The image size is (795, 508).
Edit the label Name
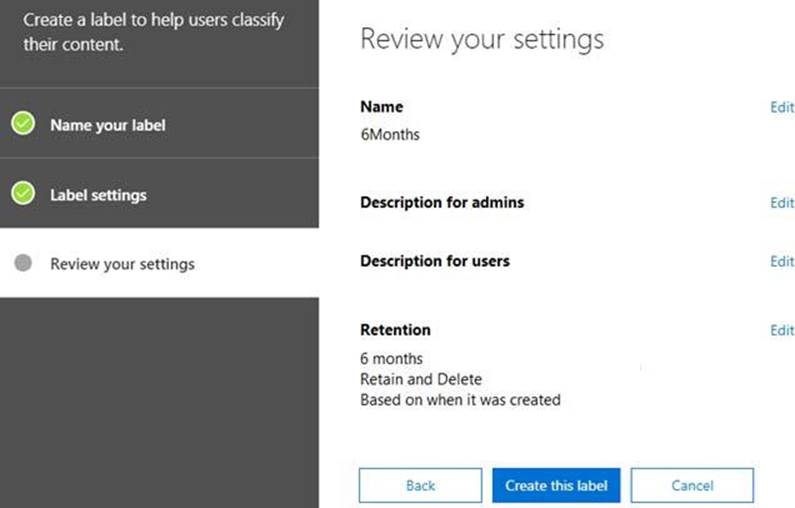(x=781, y=107)
